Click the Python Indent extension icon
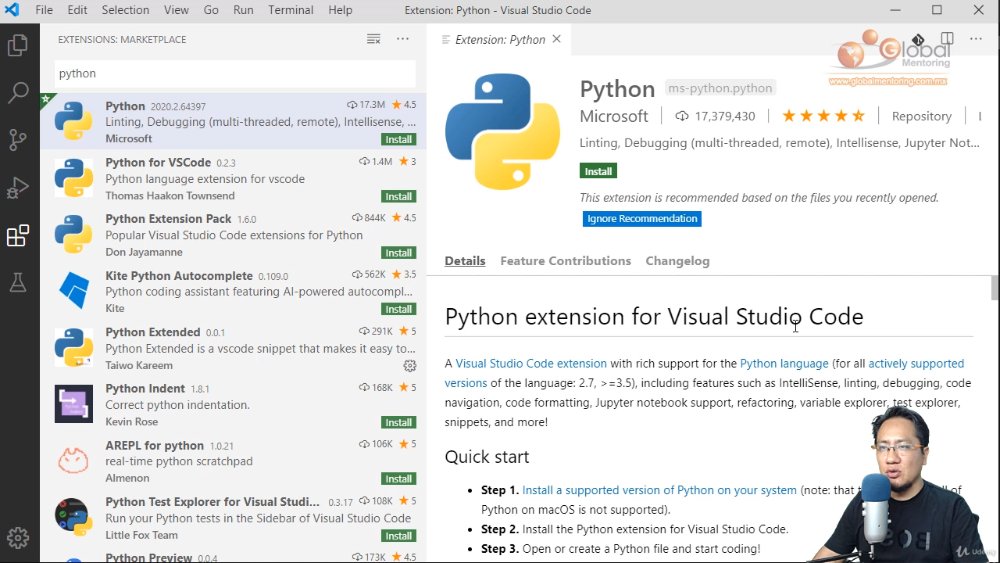The image size is (1000, 563). 74,404
